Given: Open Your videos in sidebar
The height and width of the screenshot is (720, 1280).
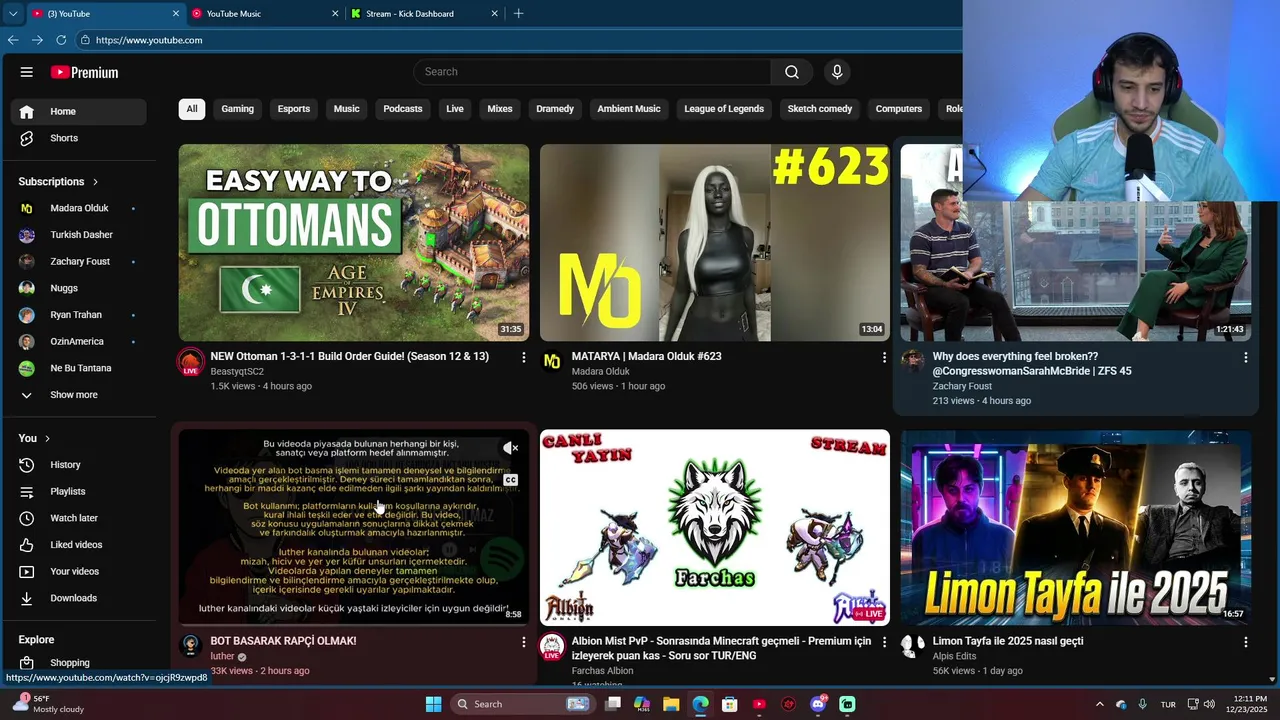Looking at the screenshot, I should point(78,572).
